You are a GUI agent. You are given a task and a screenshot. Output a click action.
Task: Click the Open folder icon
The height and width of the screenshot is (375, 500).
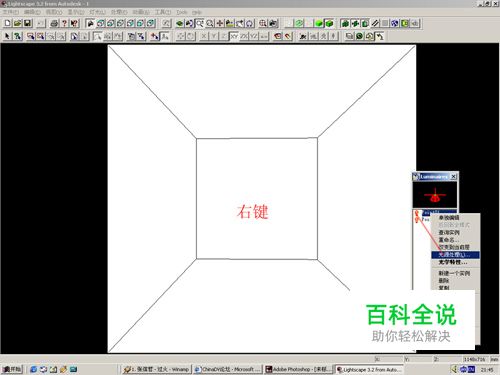click(x=17, y=23)
